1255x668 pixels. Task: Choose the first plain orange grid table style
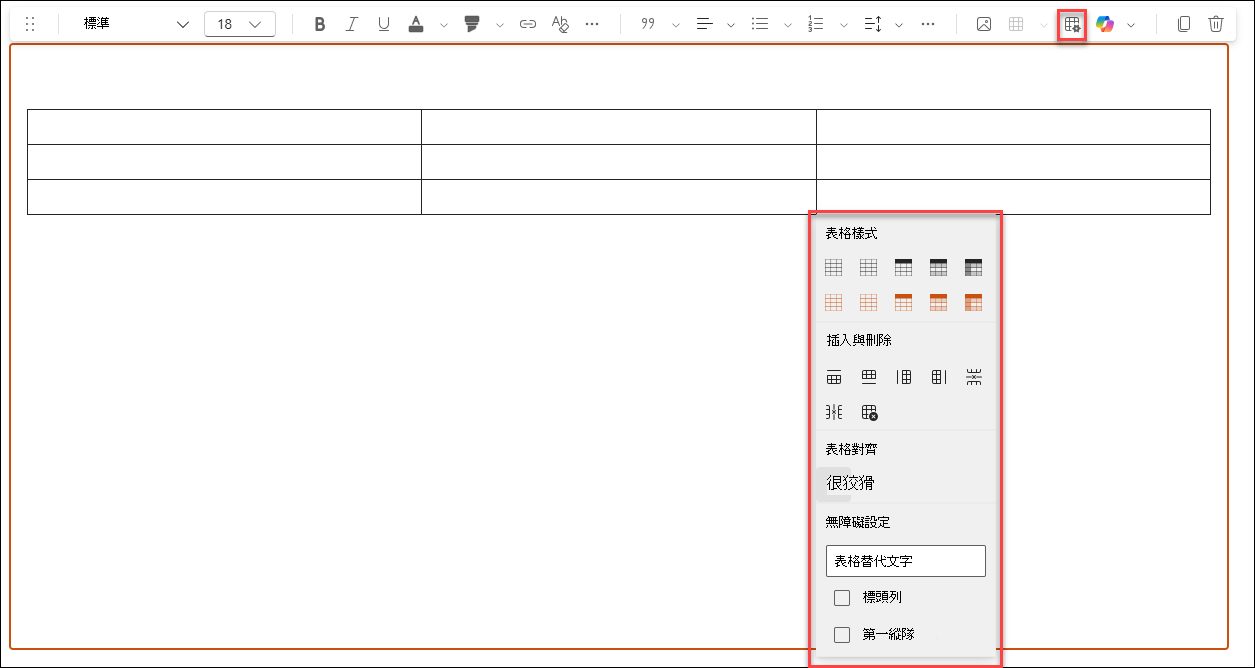click(x=834, y=303)
